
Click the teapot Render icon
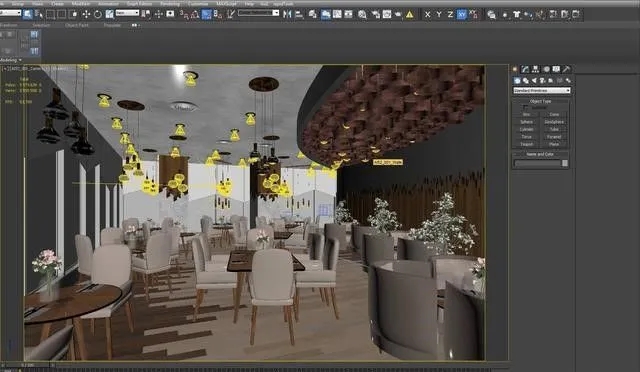(398, 14)
